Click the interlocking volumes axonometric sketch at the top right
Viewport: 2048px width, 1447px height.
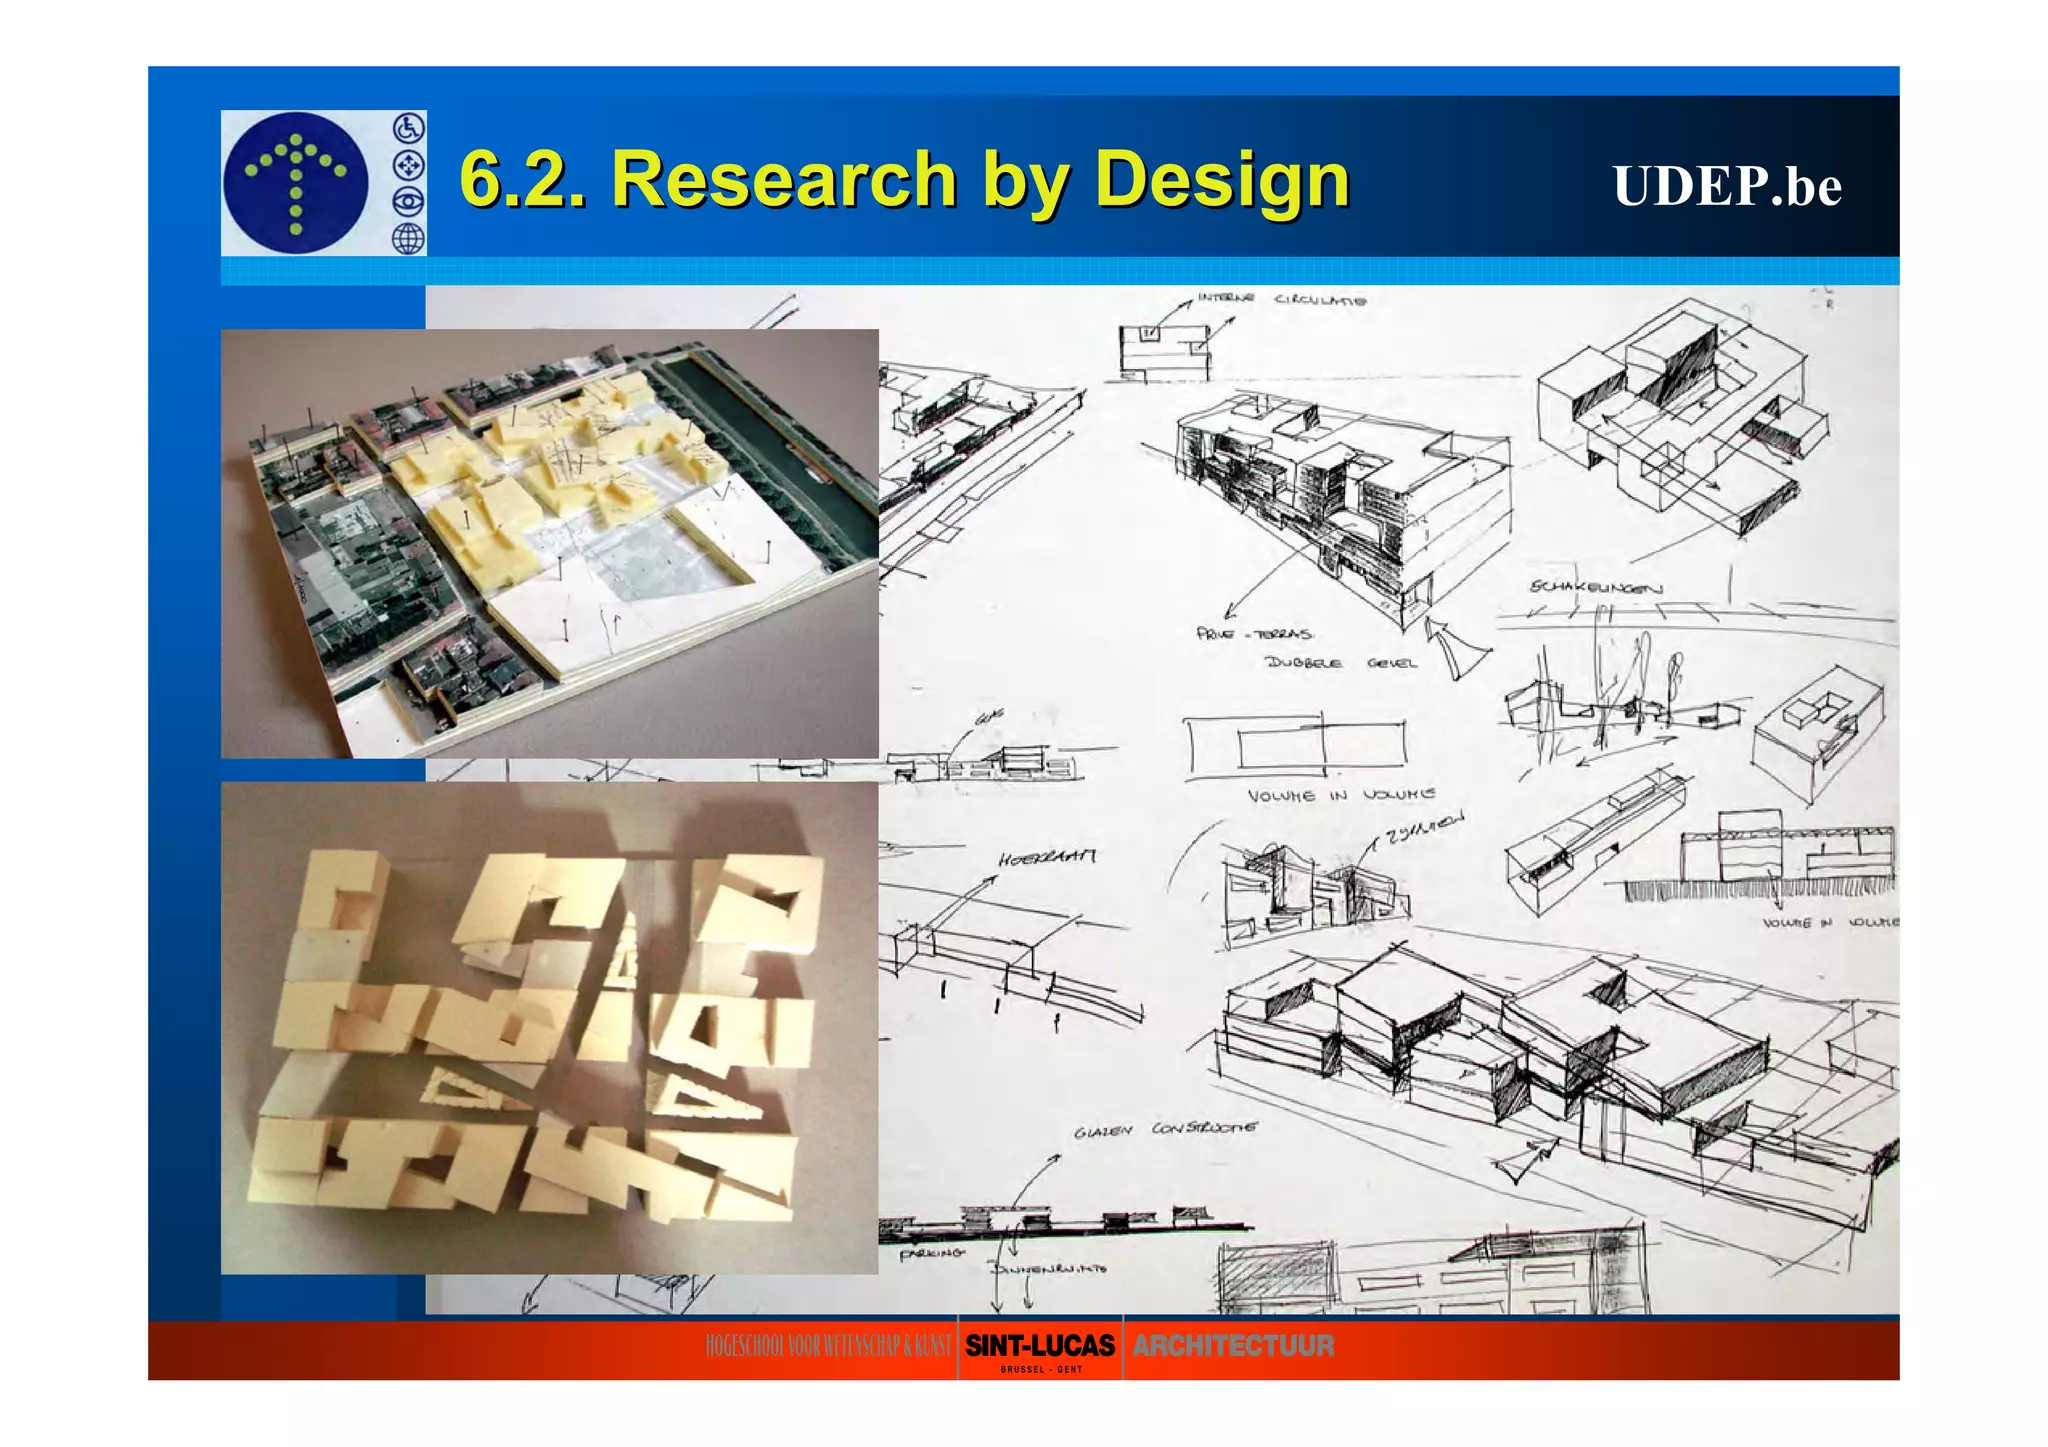pos(1685,418)
